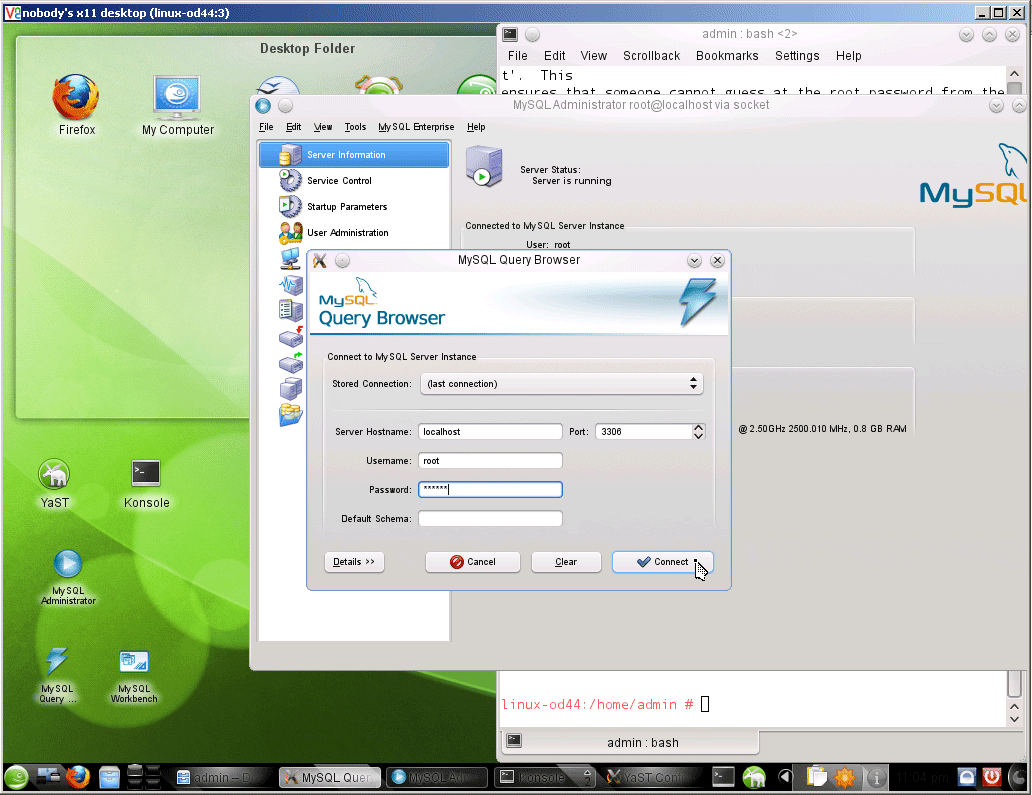Click the Restore sidebar icon with green arrow

pyautogui.click(x=290, y=363)
